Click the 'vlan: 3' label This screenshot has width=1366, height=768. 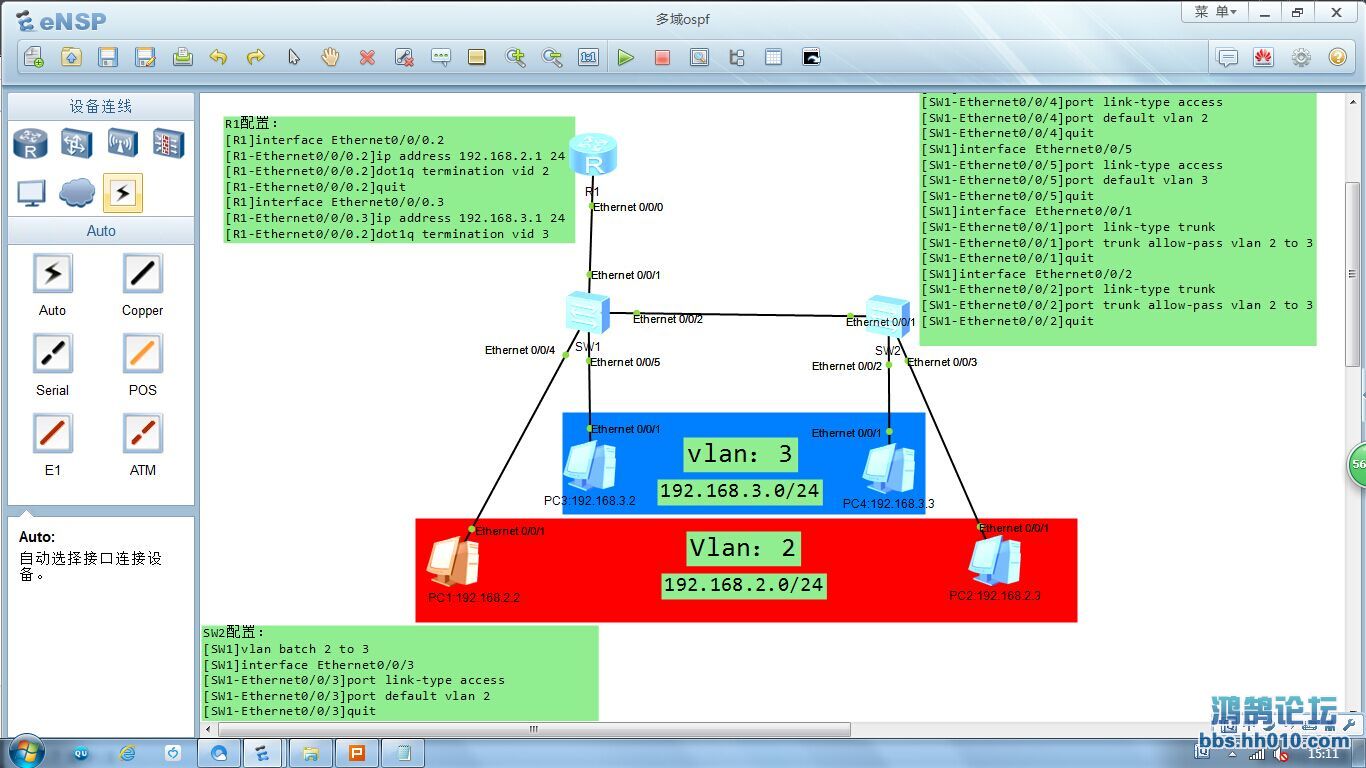(740, 454)
